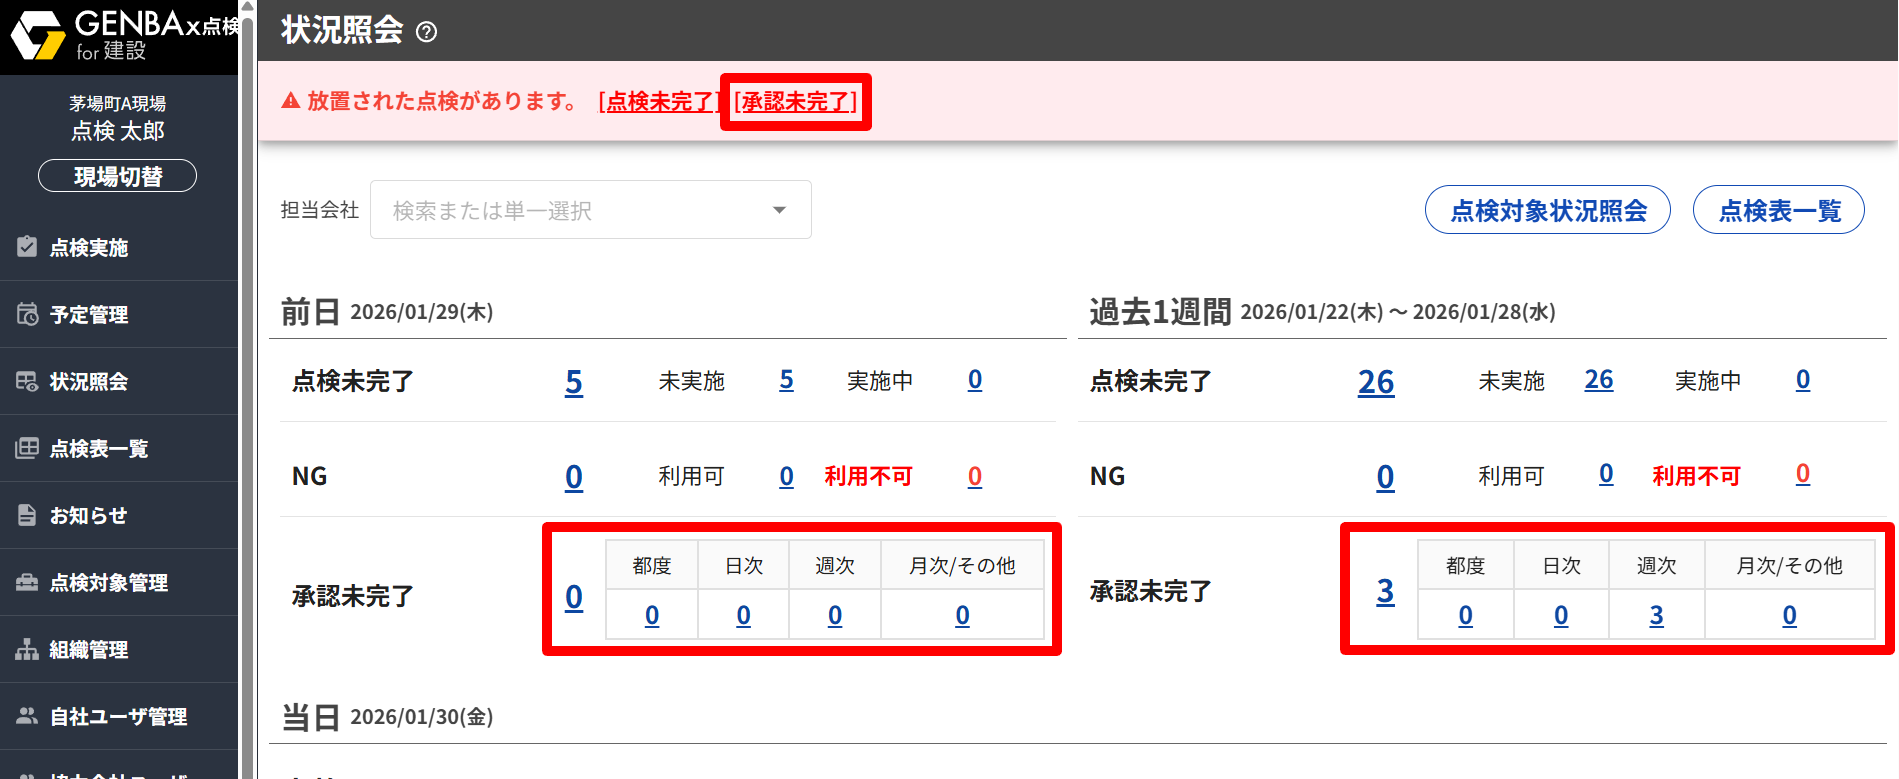Open 前日 利用可 count 0 link
Viewport: 1899px width, 779px height.
point(787,476)
